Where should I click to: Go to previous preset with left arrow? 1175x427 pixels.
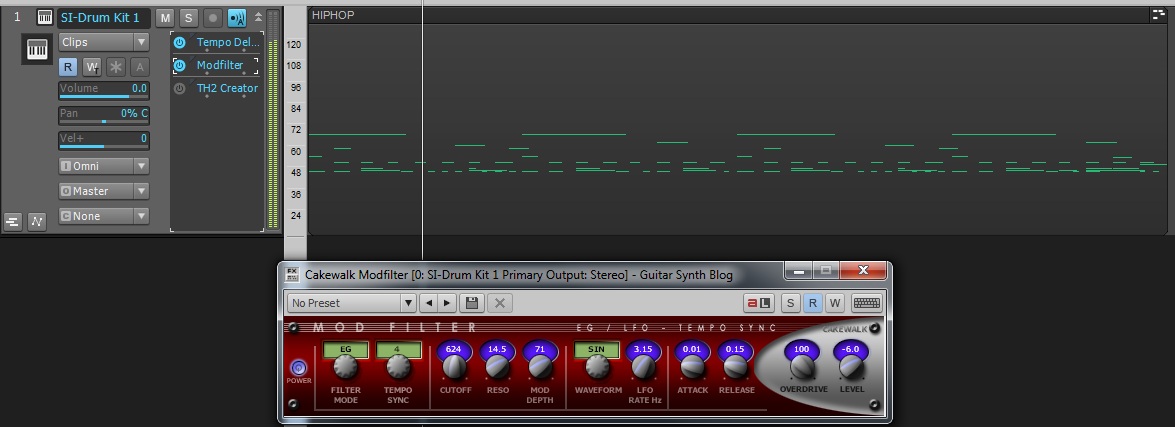pyautogui.click(x=428, y=303)
